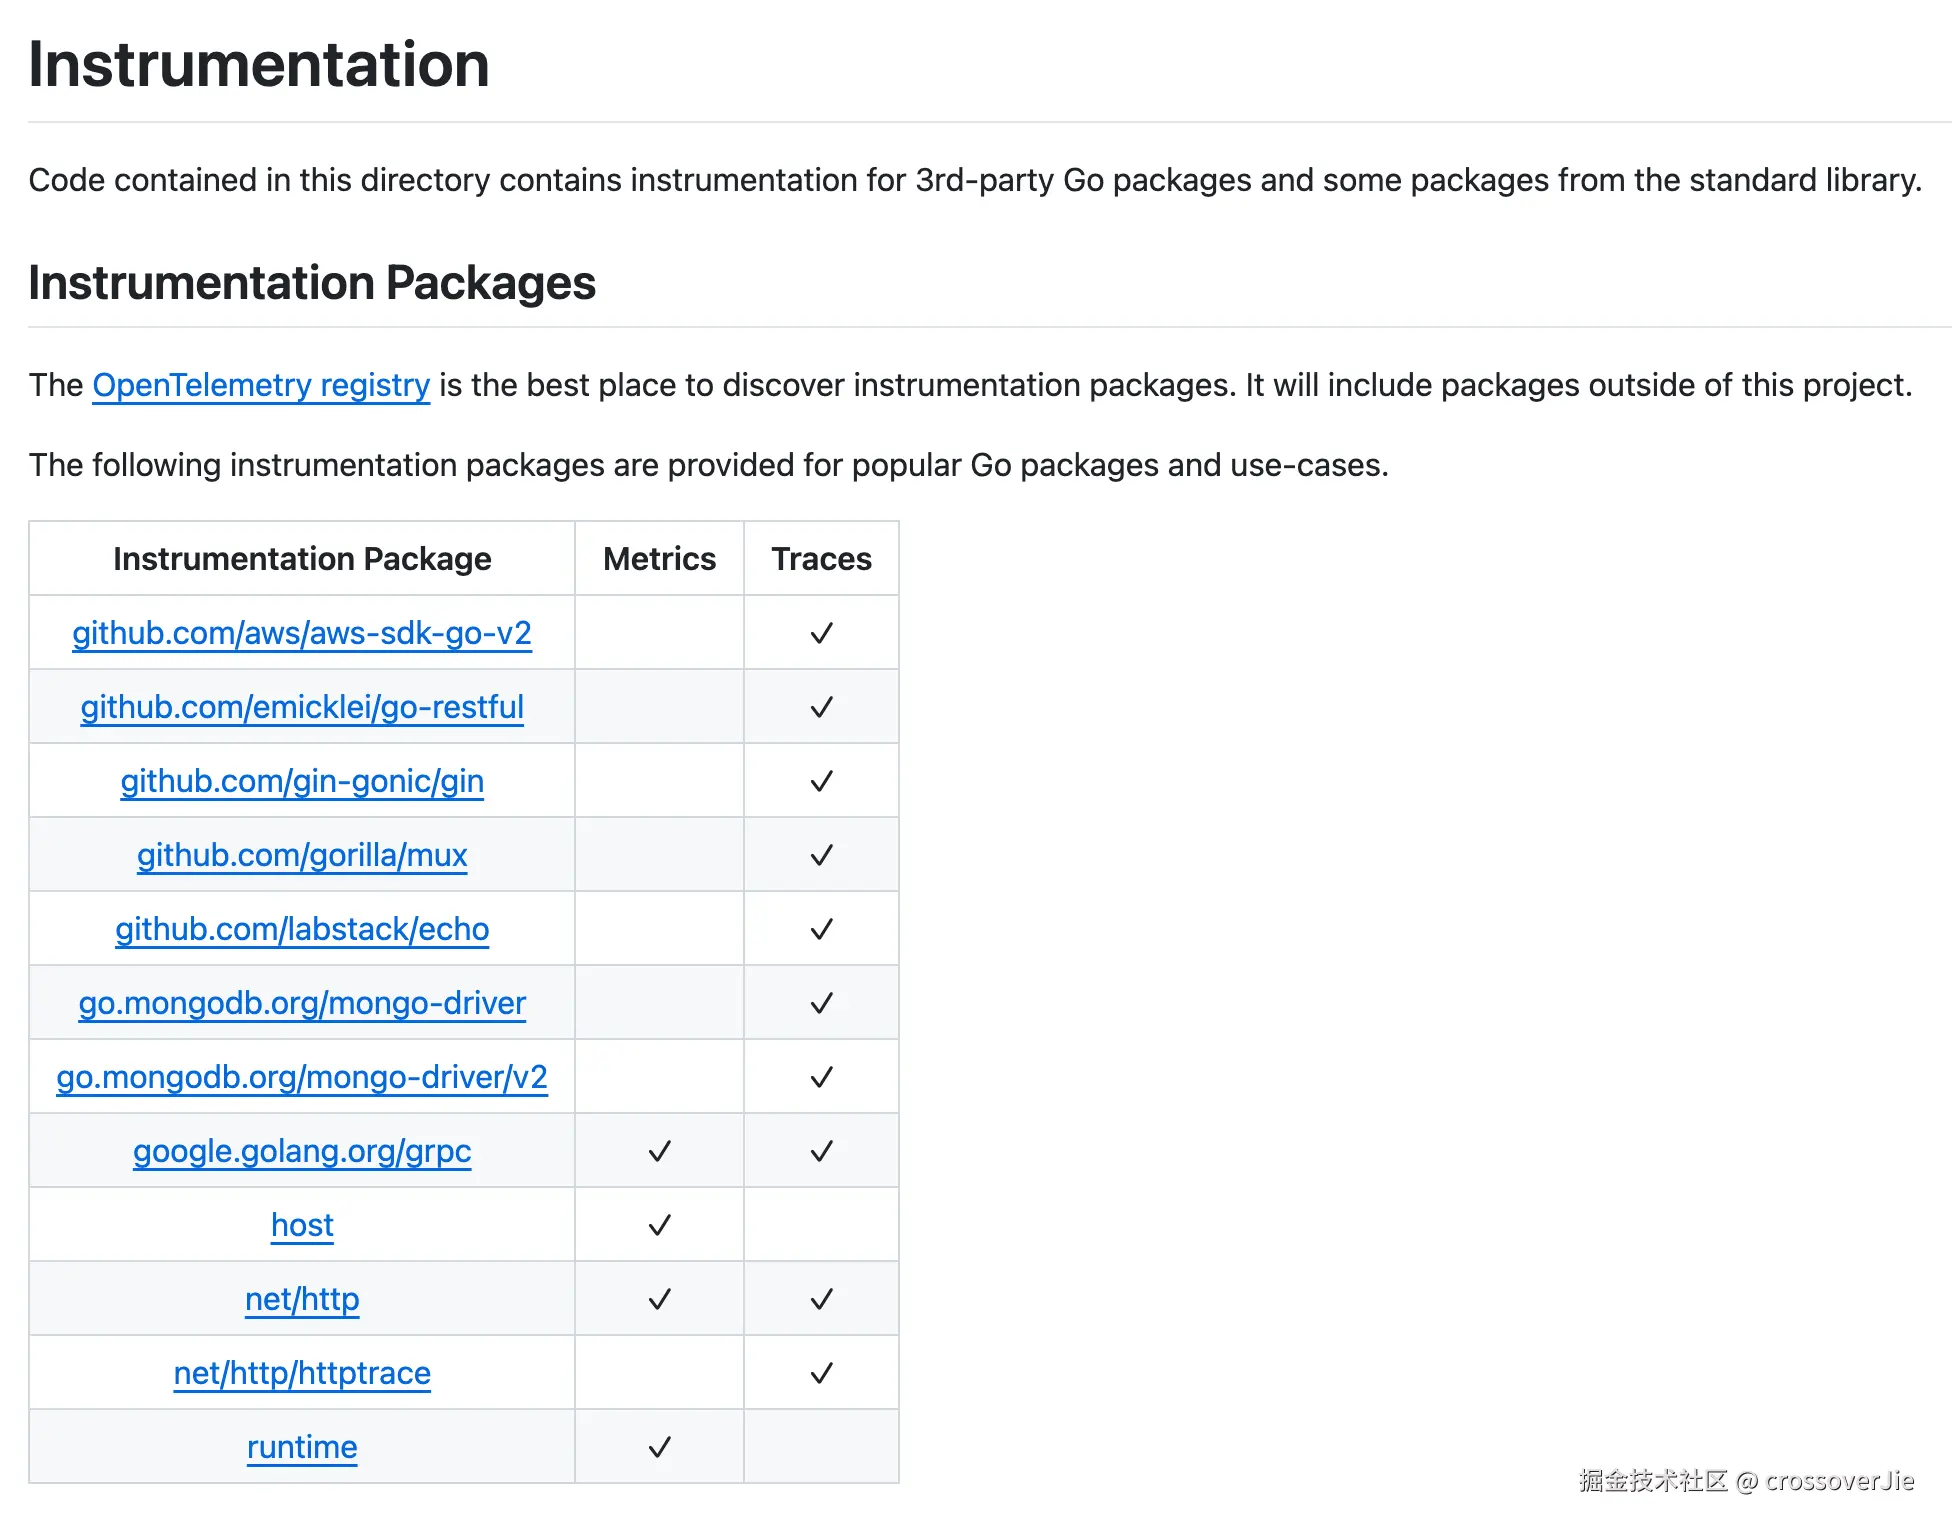Open the github.com/gin-gonic/gin link

point(301,781)
